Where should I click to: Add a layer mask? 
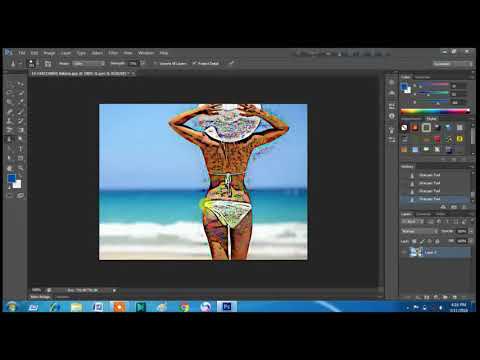(x=427, y=297)
